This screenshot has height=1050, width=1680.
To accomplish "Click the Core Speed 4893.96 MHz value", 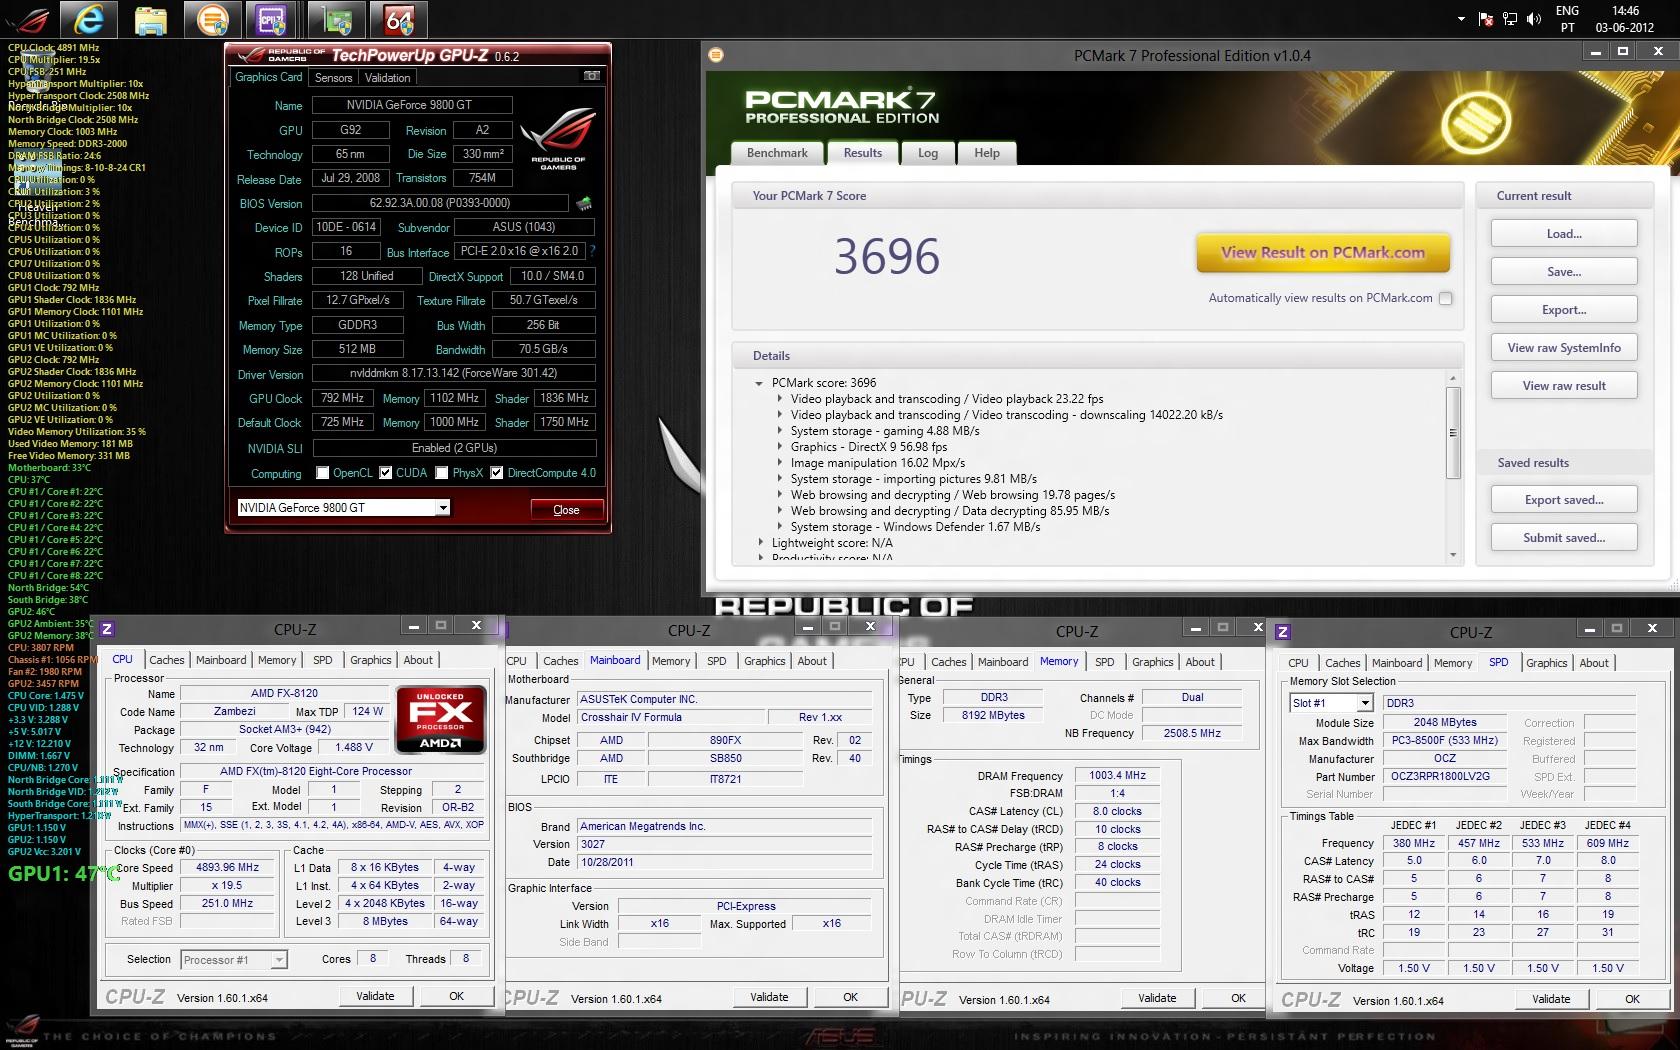I will (228, 868).
